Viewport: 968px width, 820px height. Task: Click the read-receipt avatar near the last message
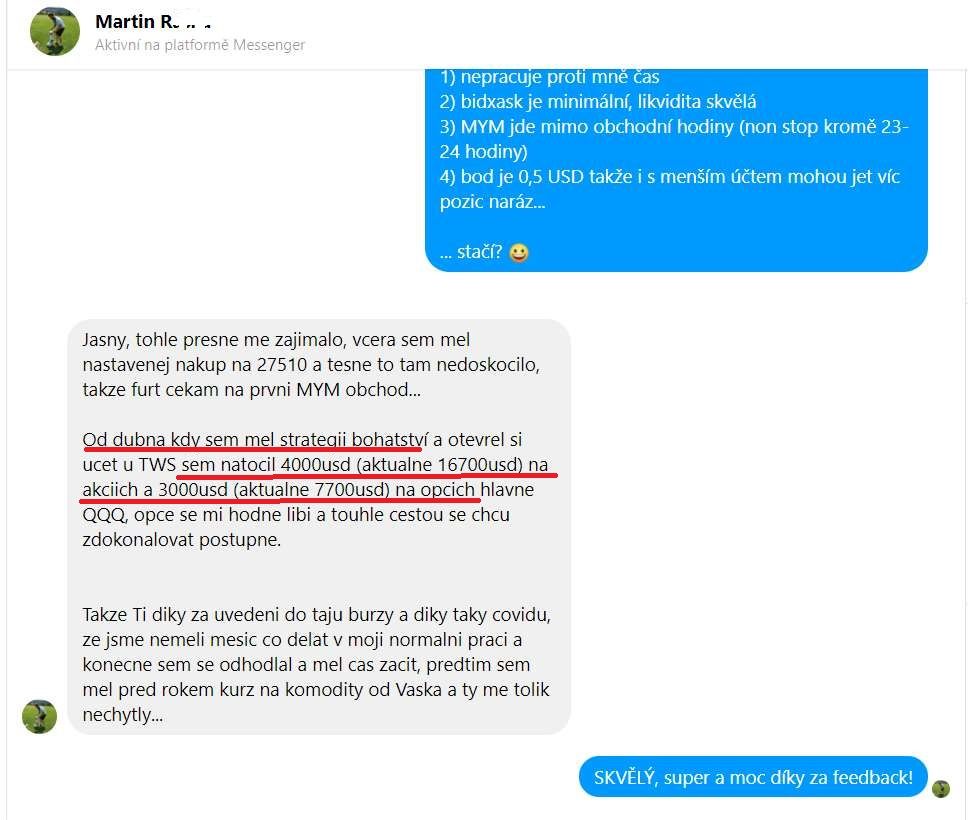coord(941,789)
